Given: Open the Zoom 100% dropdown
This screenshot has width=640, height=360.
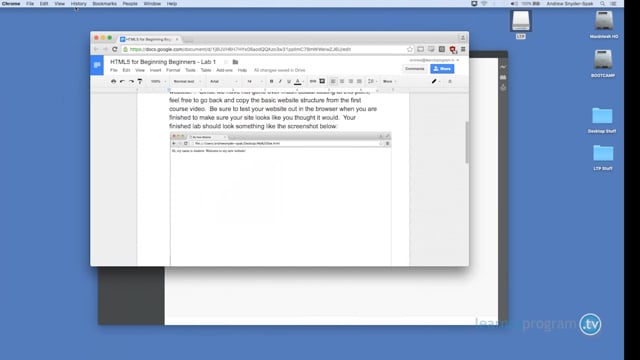Looking at the screenshot, I should coord(158,82).
